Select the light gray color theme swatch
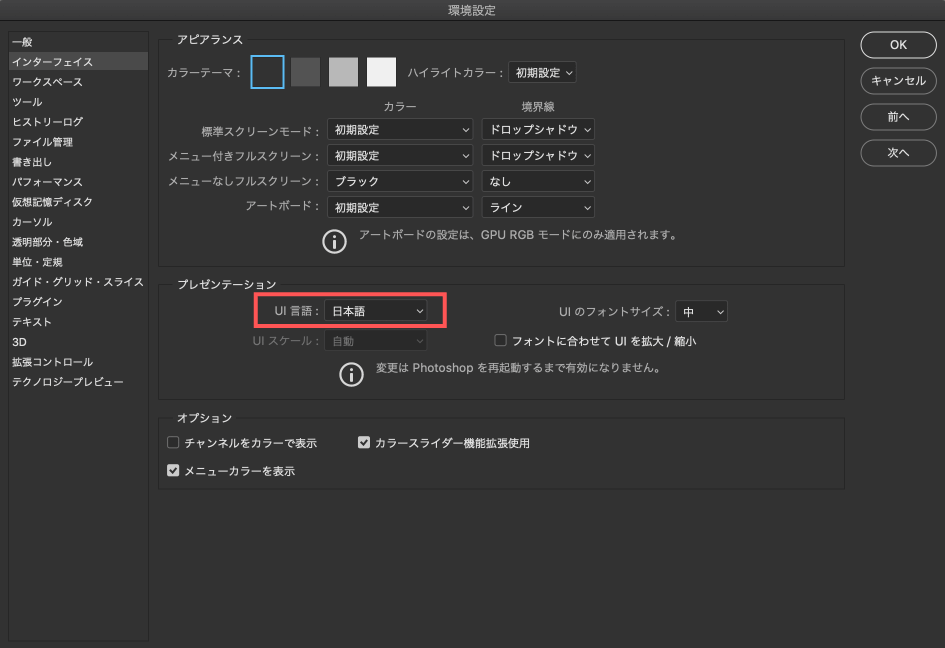 point(344,72)
